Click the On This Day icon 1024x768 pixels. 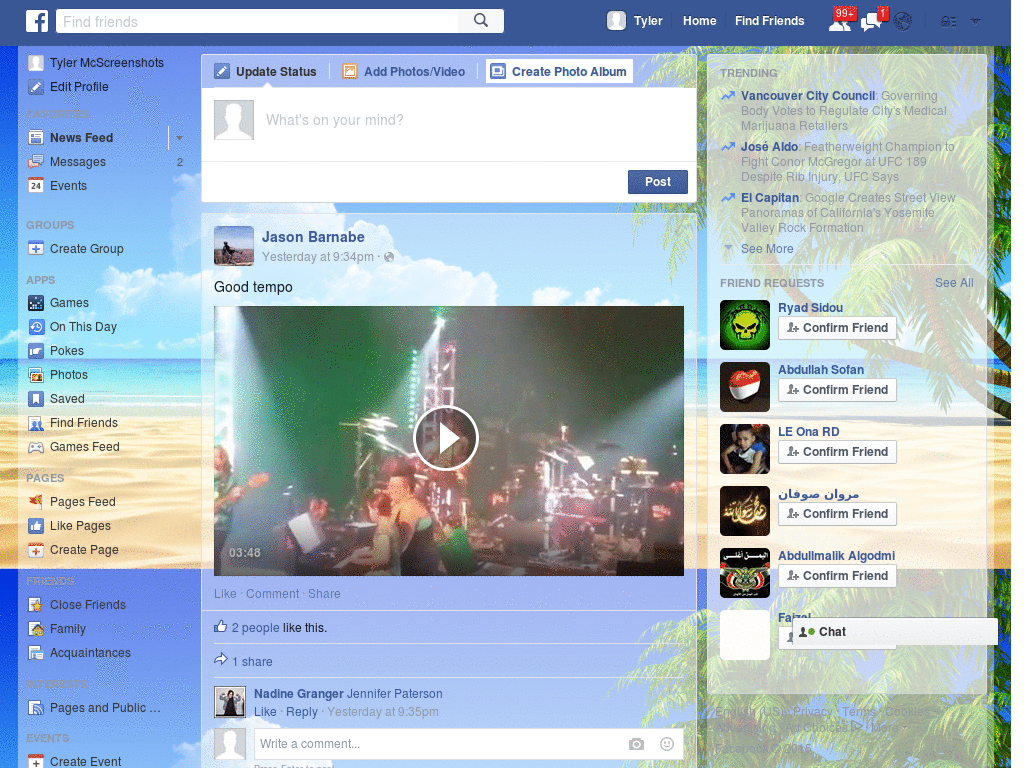click(36, 327)
